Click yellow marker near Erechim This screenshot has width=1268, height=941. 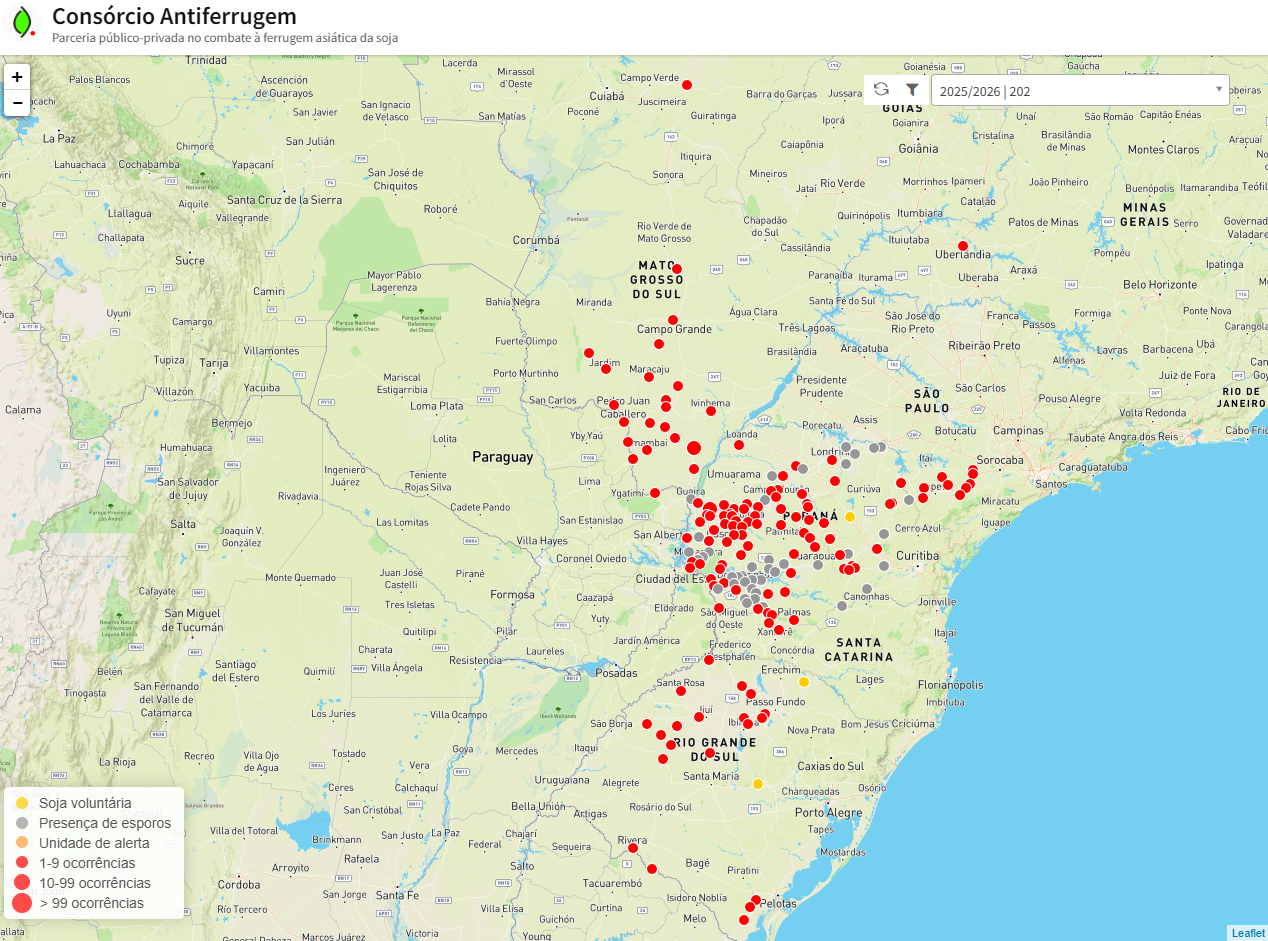(x=803, y=682)
